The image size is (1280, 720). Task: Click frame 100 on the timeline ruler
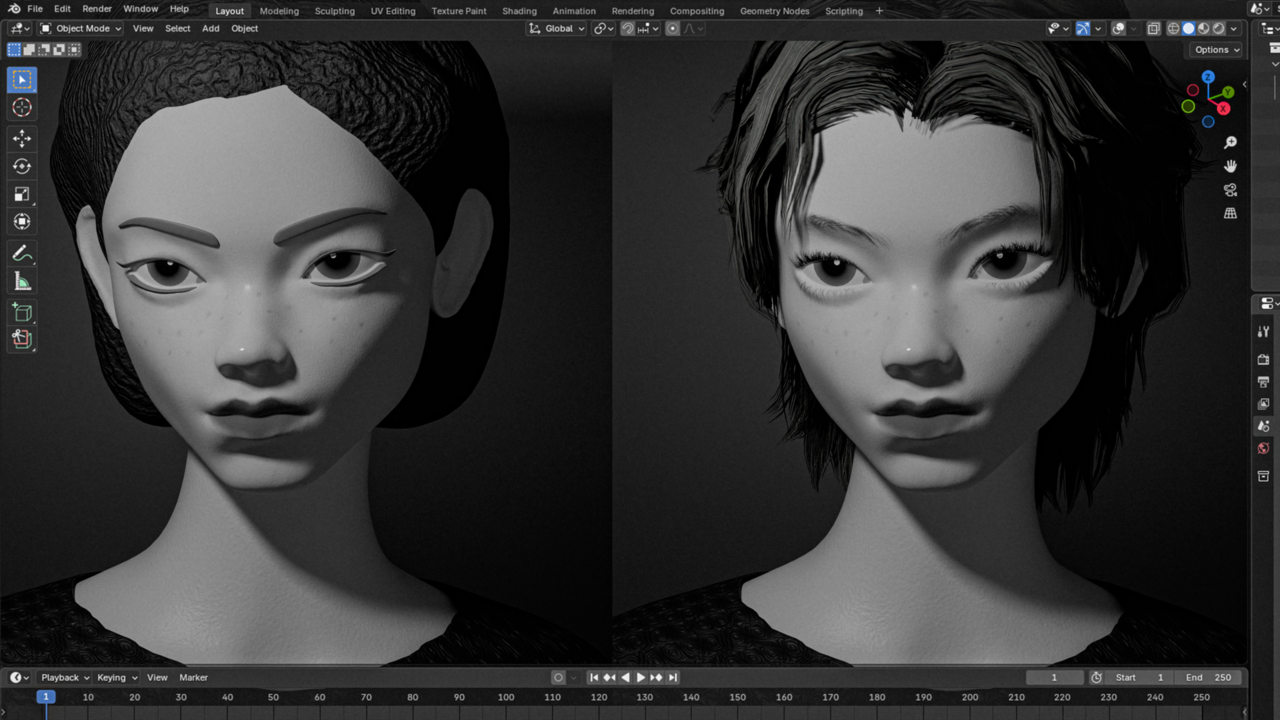tap(506, 697)
